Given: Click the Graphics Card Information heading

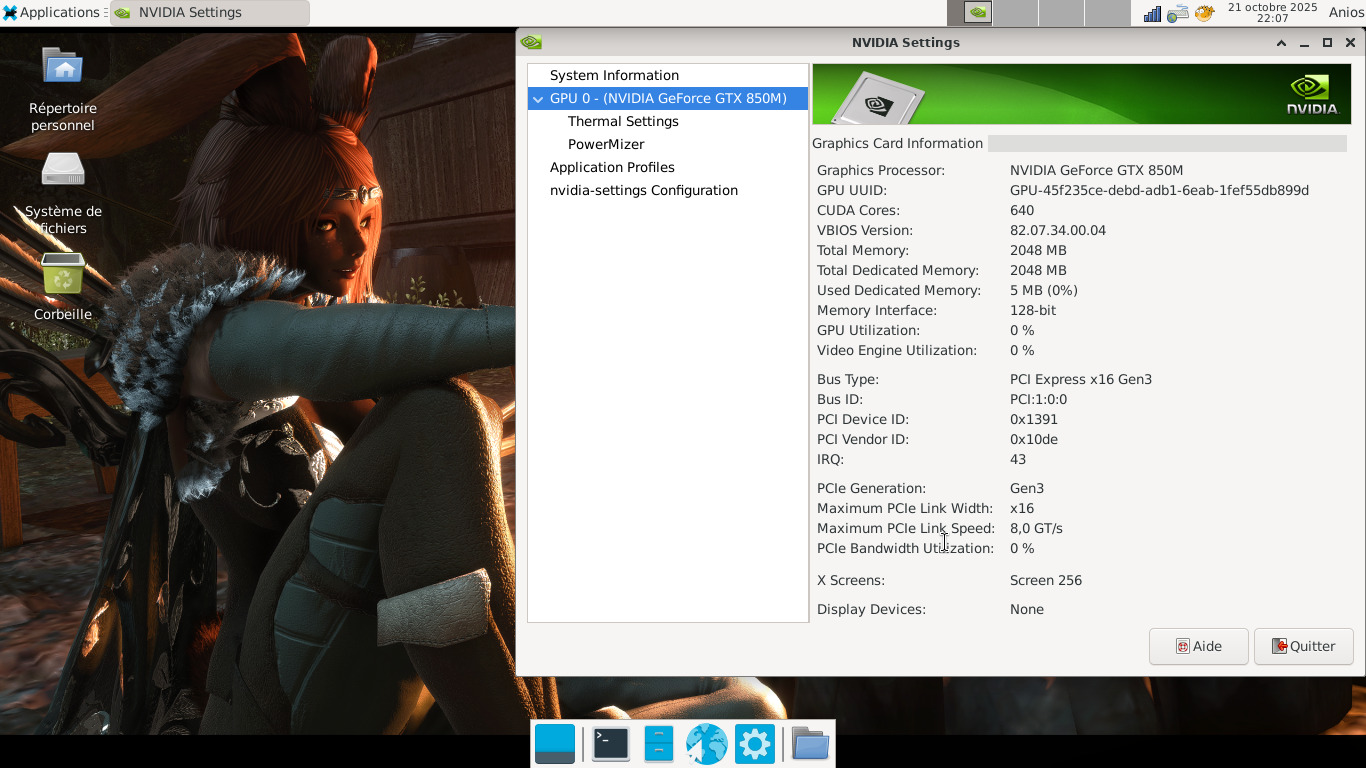Looking at the screenshot, I should (898, 143).
